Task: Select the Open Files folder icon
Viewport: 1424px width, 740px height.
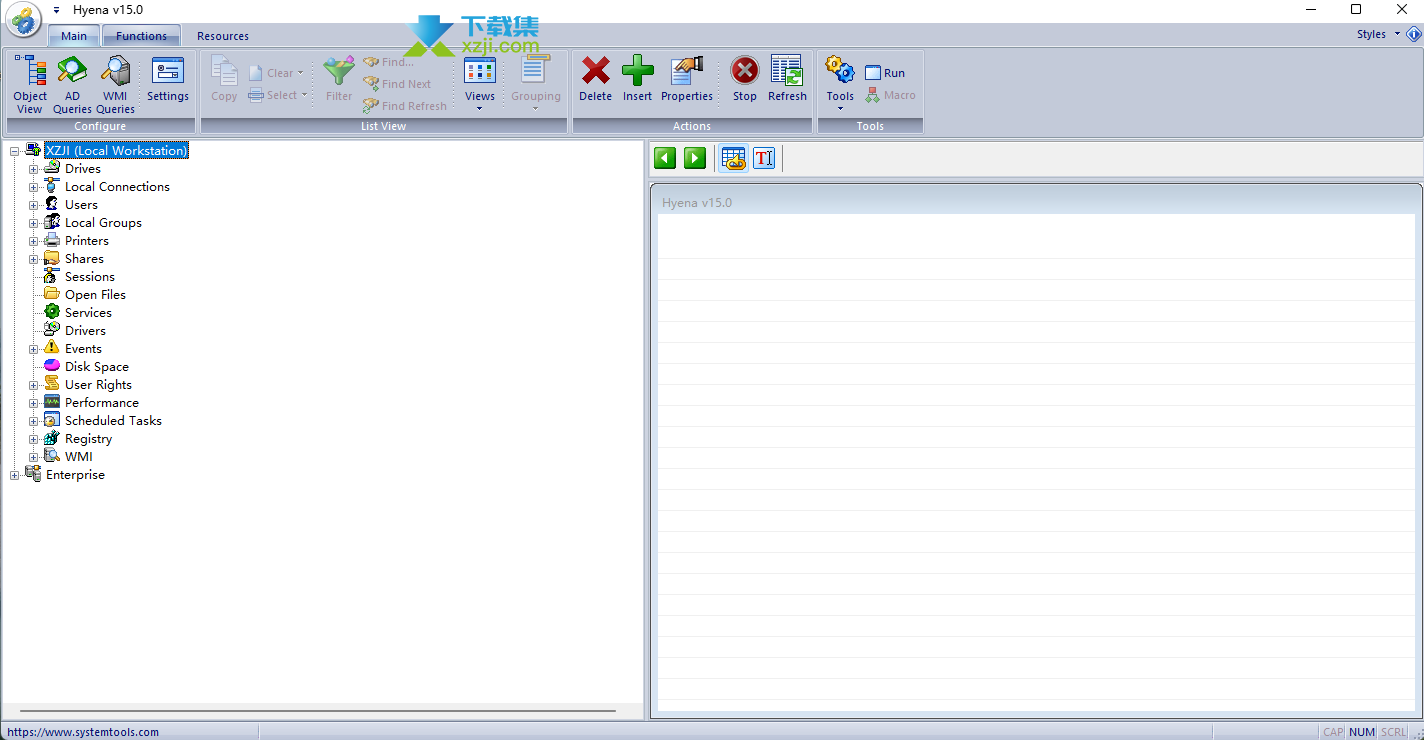Action: (x=52, y=294)
